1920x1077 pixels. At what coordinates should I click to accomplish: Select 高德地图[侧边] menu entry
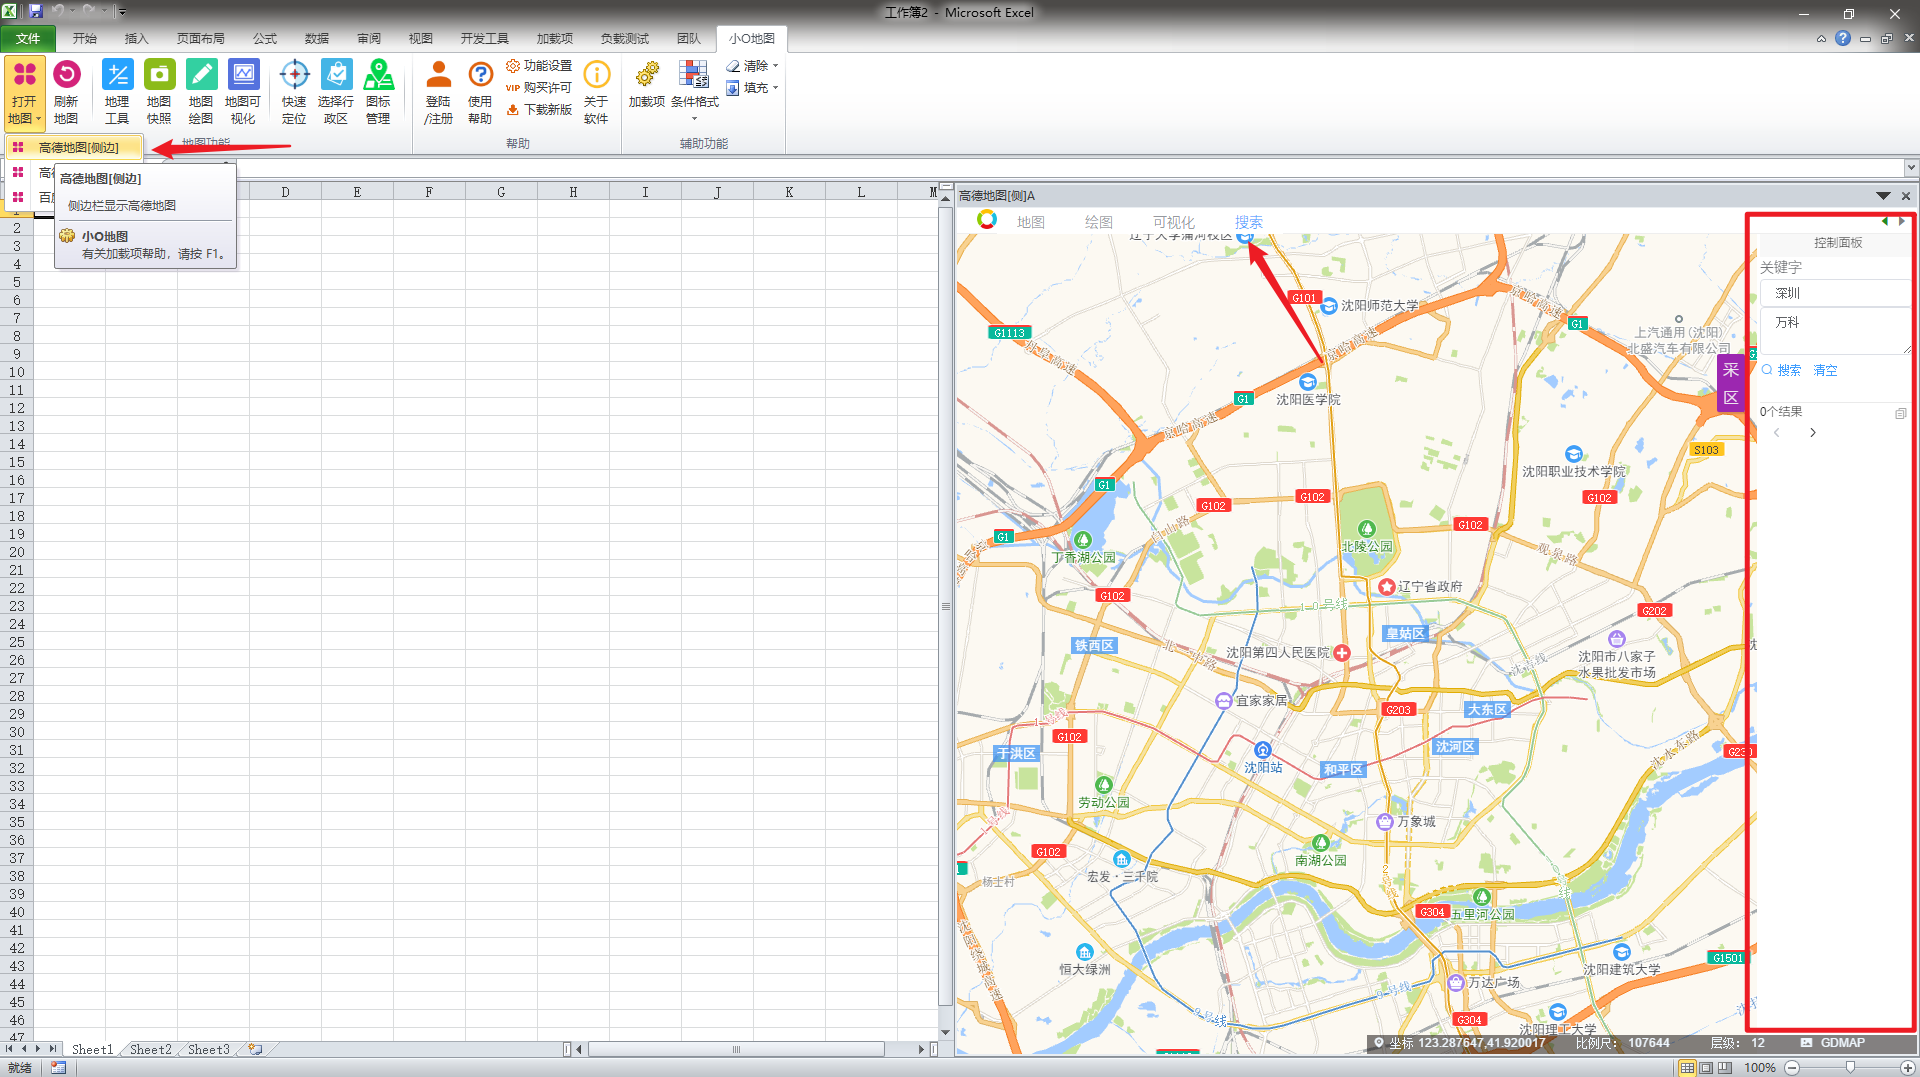75,148
